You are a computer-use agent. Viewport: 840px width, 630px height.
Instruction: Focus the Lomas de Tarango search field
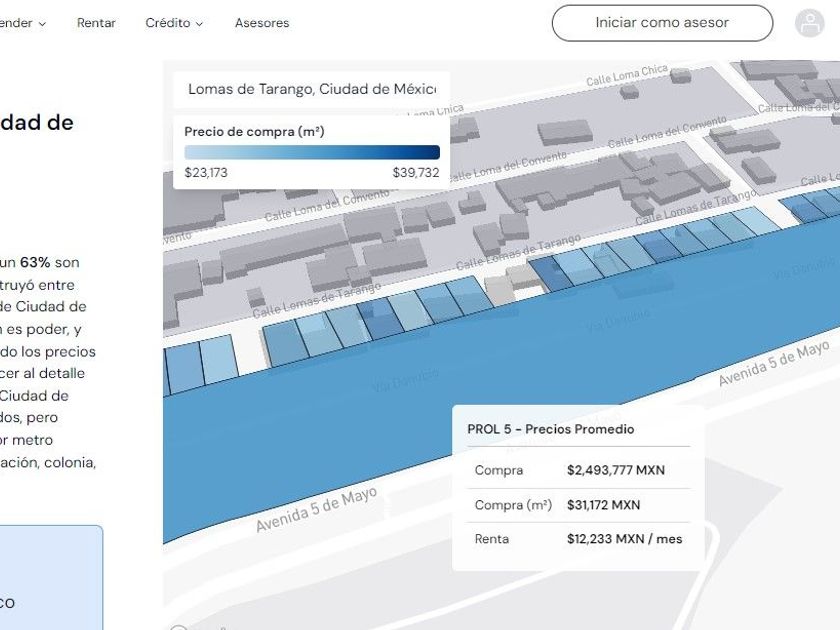click(311, 89)
